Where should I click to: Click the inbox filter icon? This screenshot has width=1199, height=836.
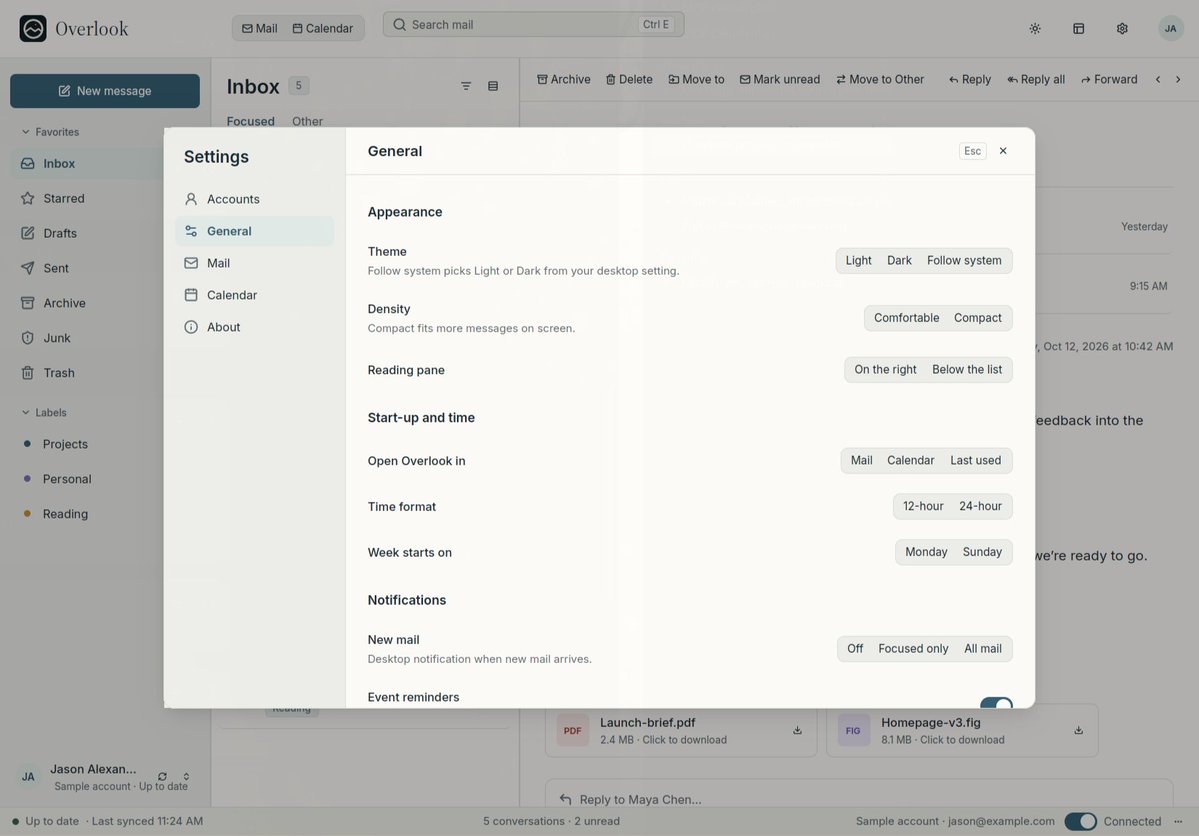(x=466, y=86)
